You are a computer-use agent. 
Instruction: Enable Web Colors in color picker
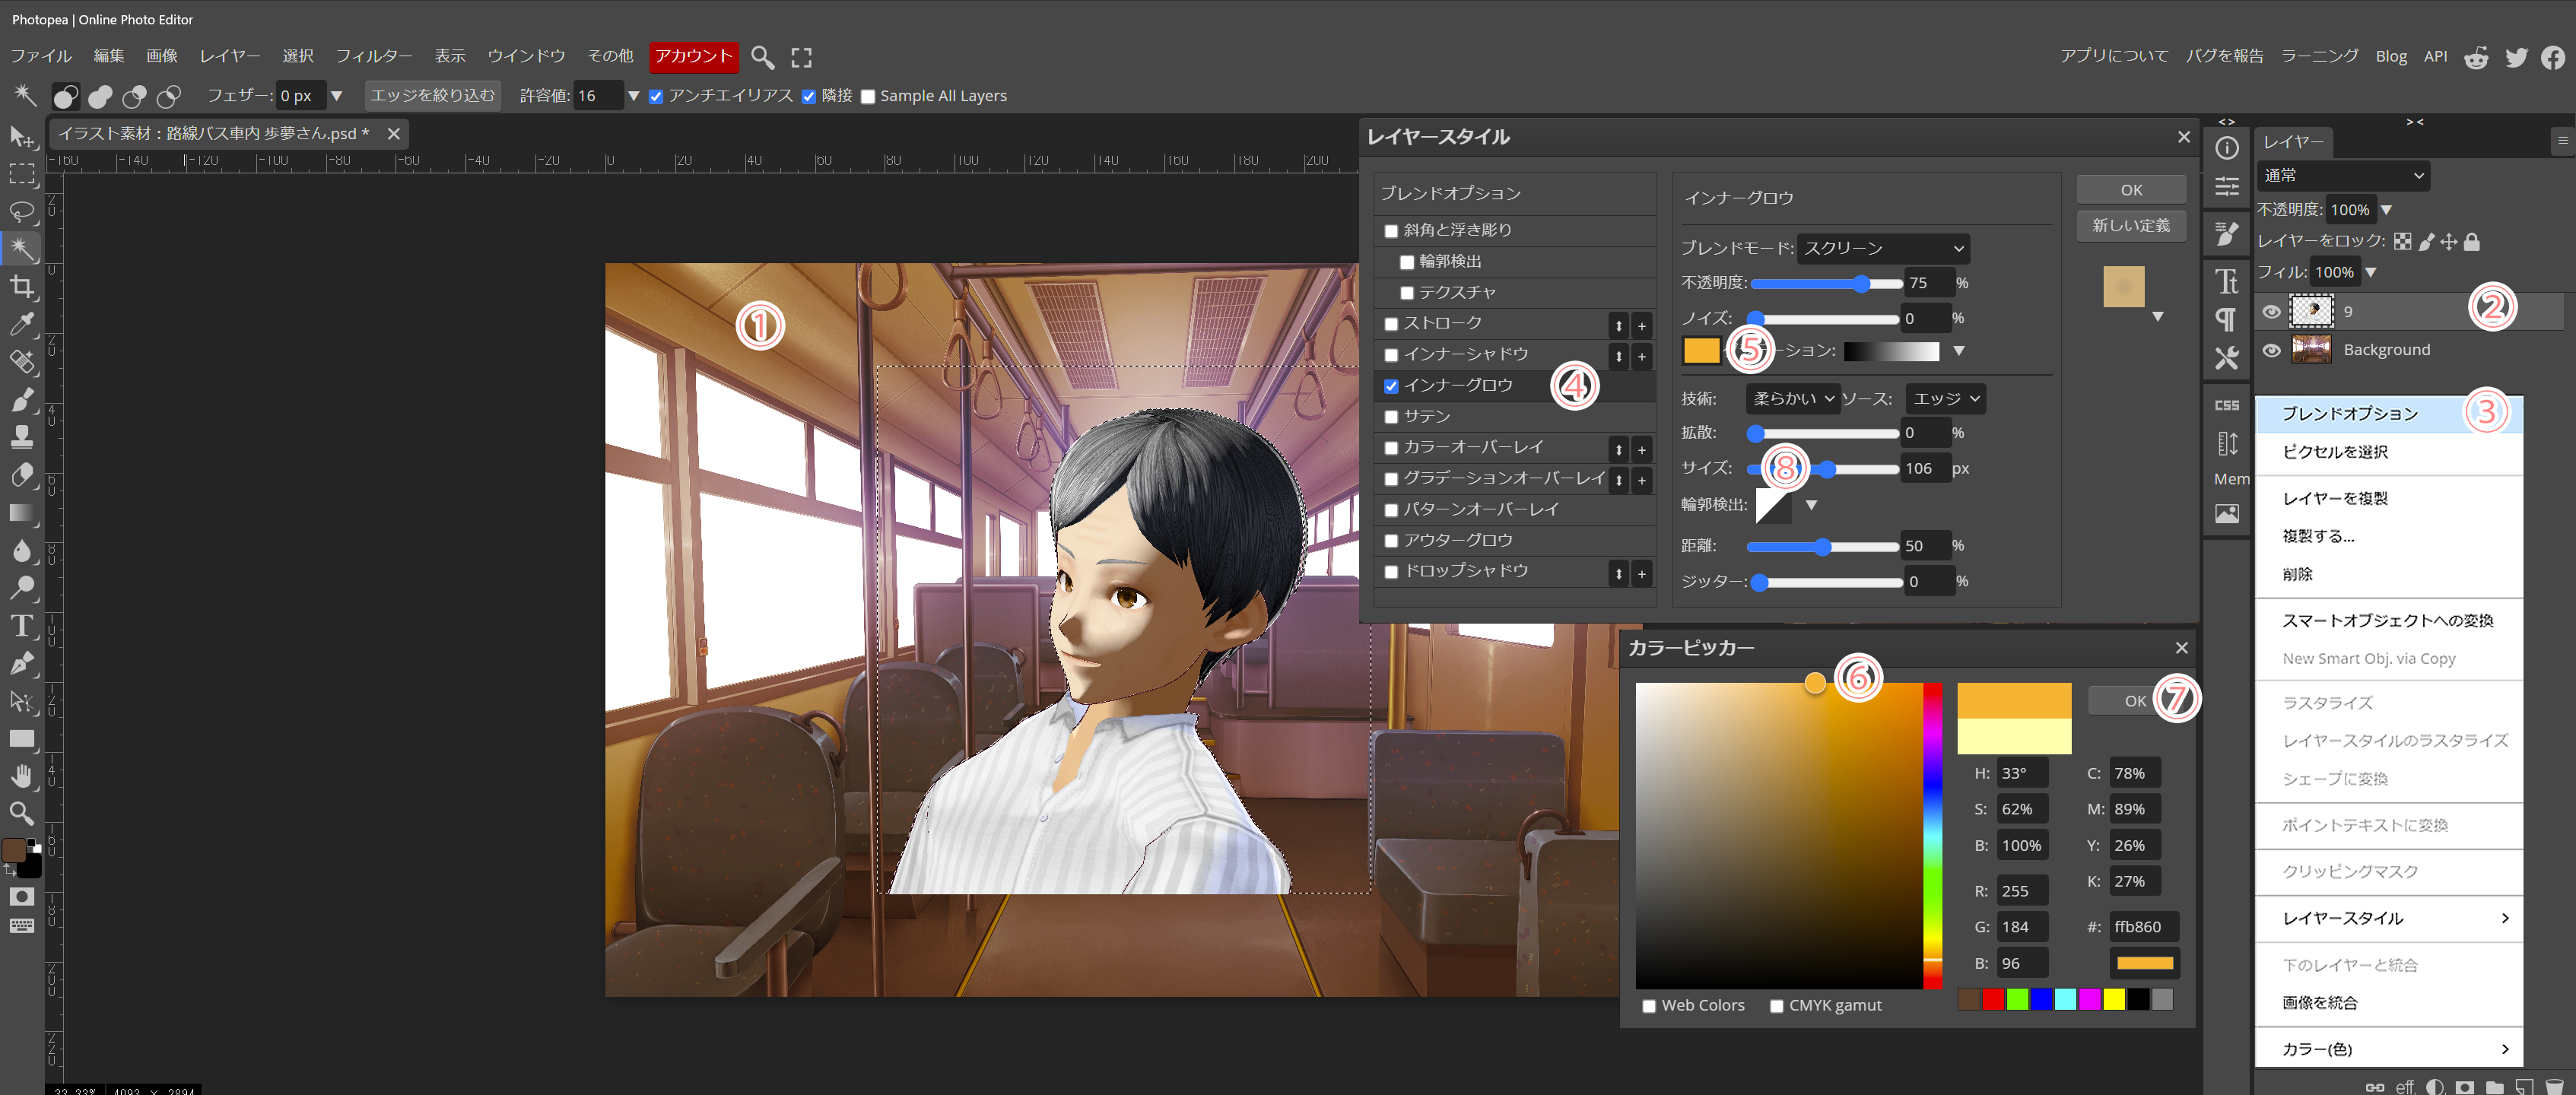tap(1649, 1006)
